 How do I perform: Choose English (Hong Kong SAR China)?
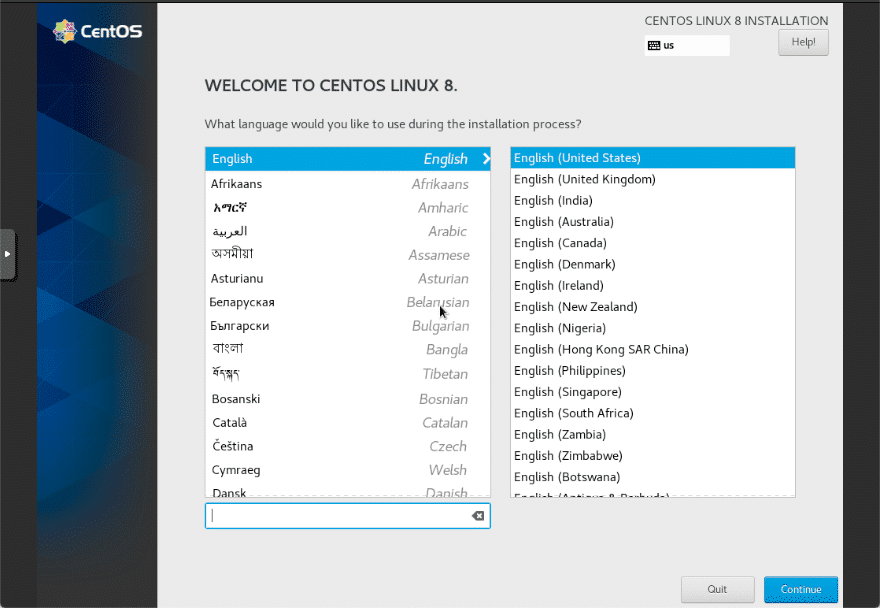point(652,349)
